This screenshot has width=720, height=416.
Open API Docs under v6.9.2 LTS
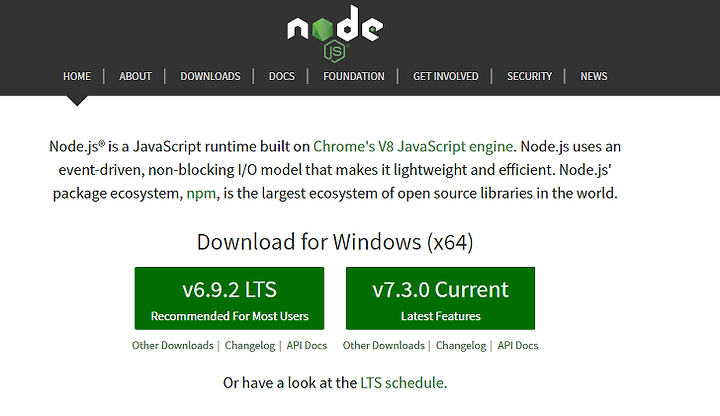click(307, 345)
